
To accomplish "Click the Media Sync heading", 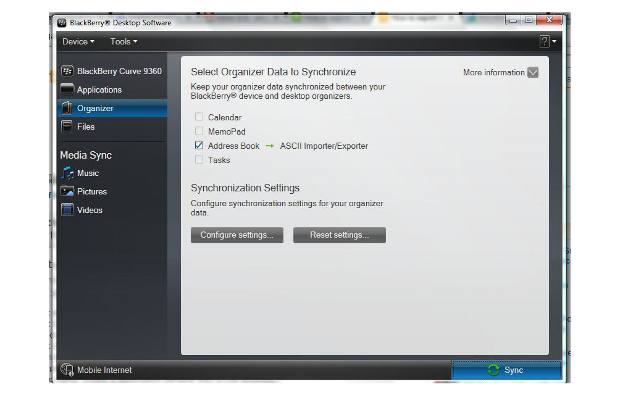I will pos(86,155).
